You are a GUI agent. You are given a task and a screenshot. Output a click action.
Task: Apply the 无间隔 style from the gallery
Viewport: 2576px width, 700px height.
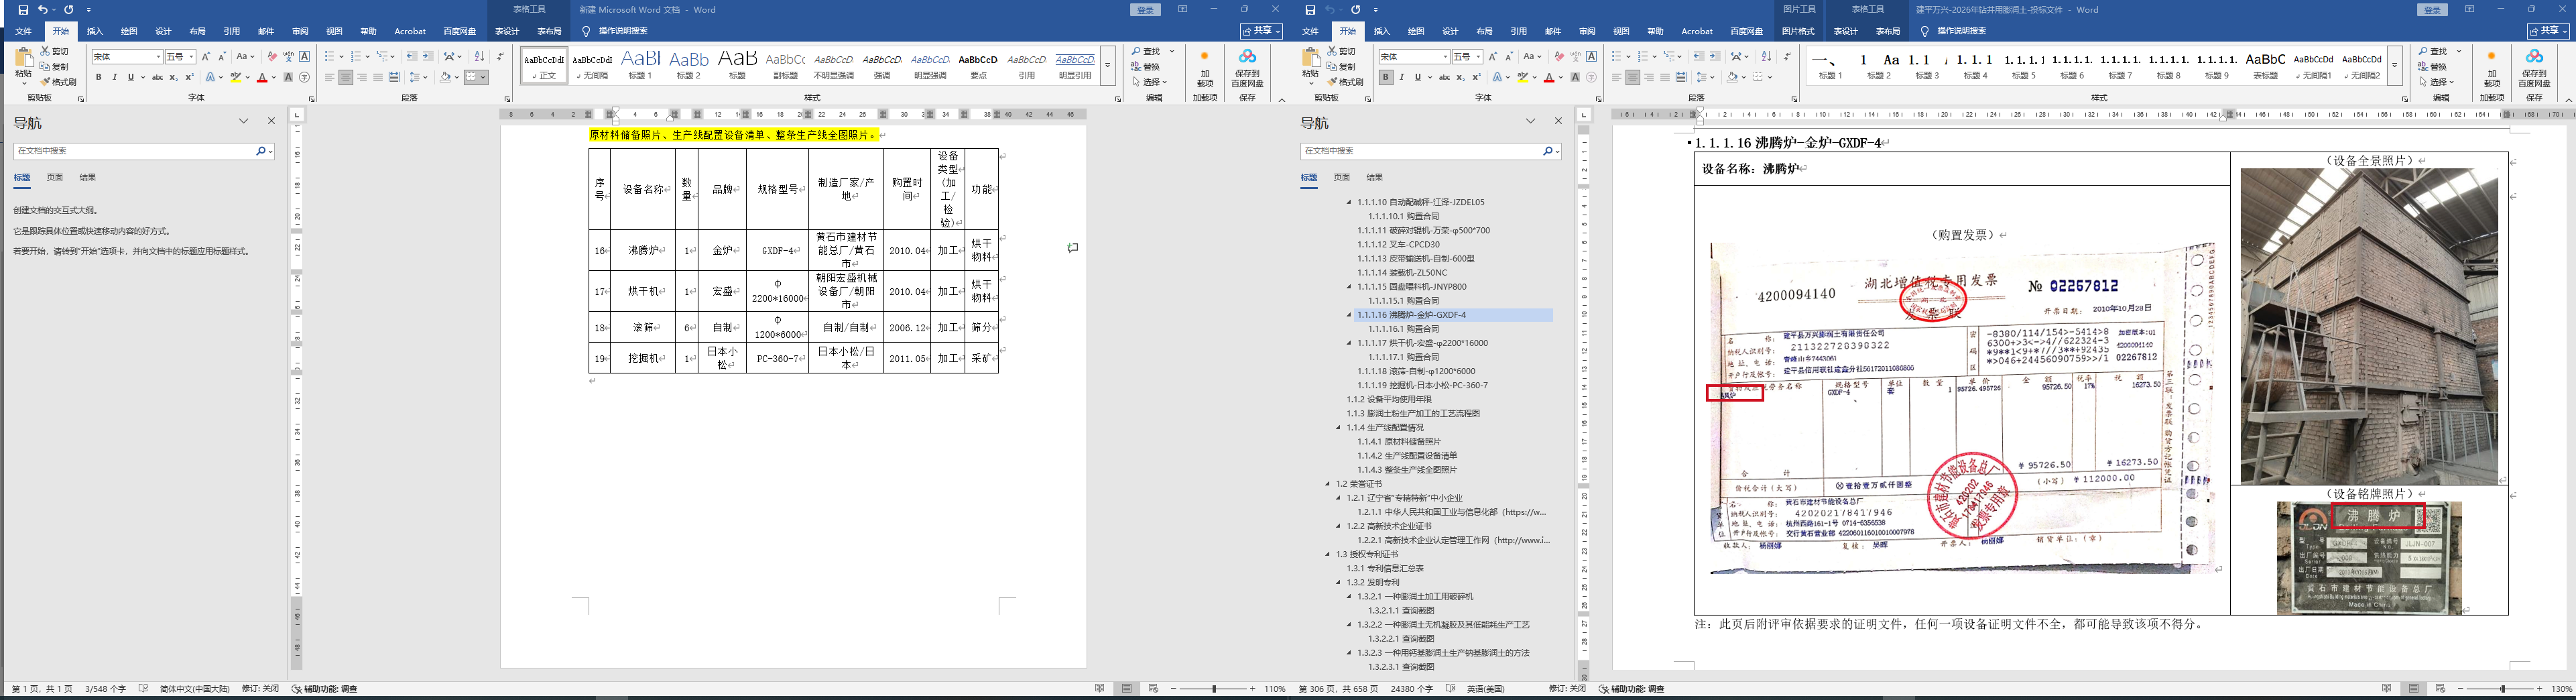click(592, 66)
